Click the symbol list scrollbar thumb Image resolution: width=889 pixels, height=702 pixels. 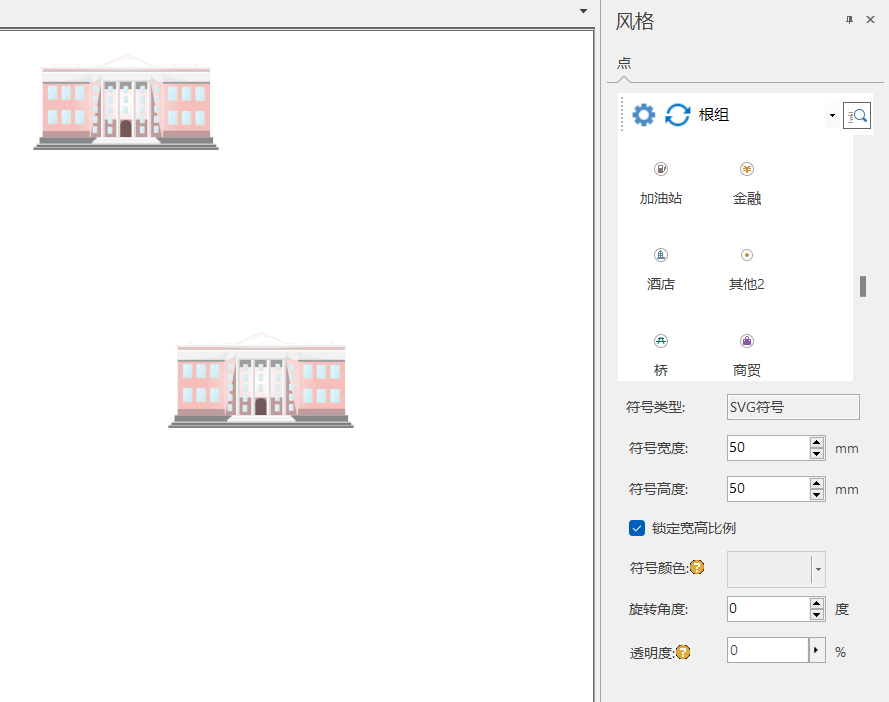pyautogui.click(x=863, y=286)
